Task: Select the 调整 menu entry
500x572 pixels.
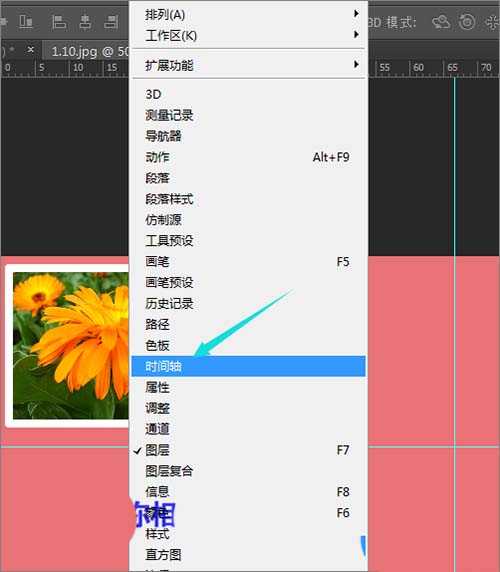Action: click(248, 408)
